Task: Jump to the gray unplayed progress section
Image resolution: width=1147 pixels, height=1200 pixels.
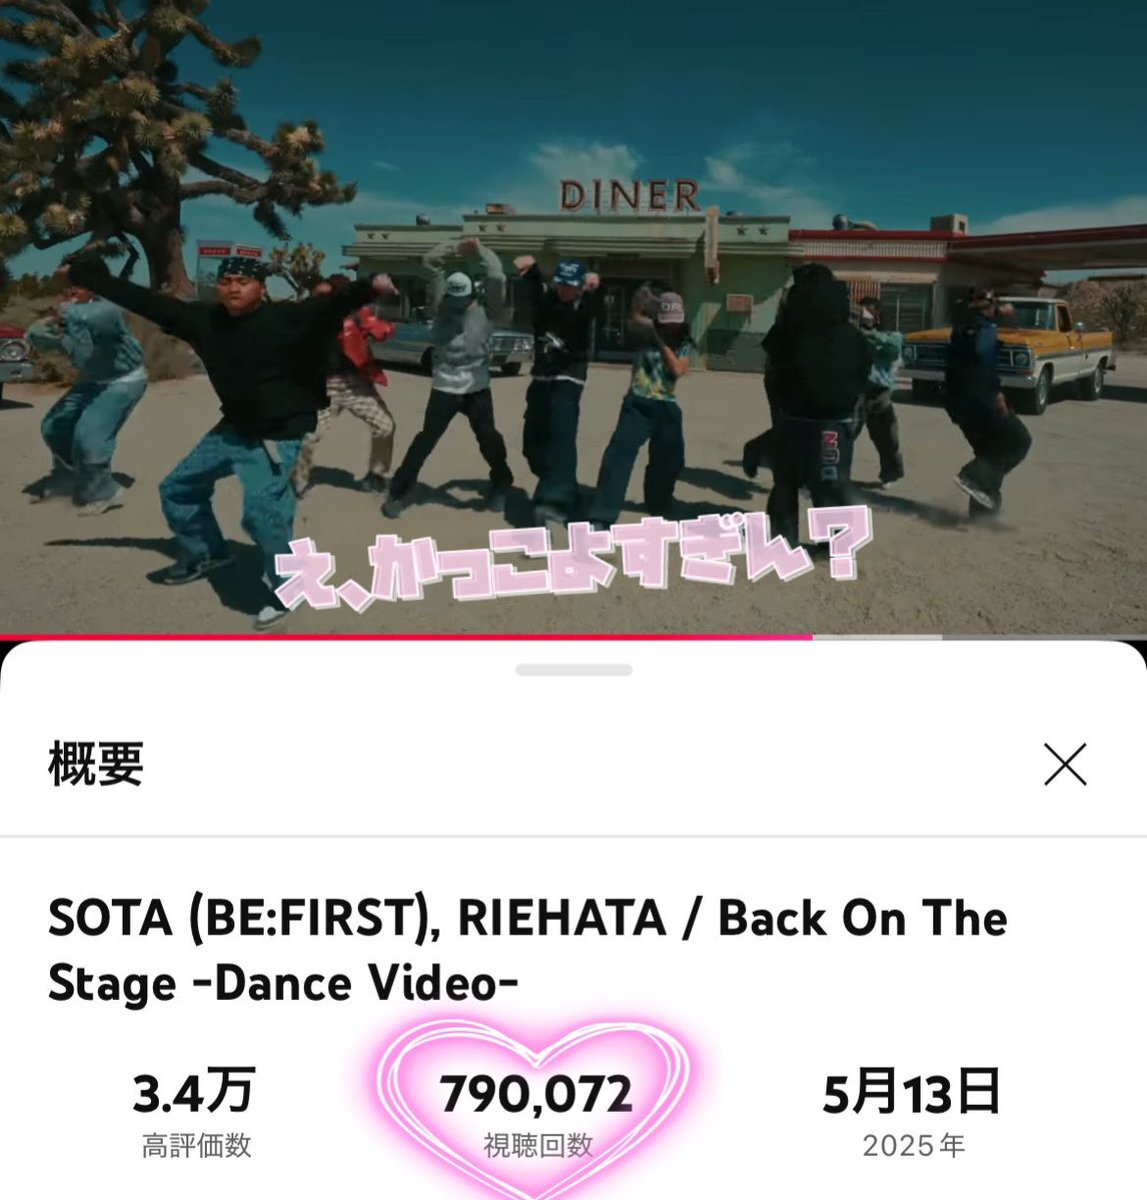Action: click(x=979, y=636)
